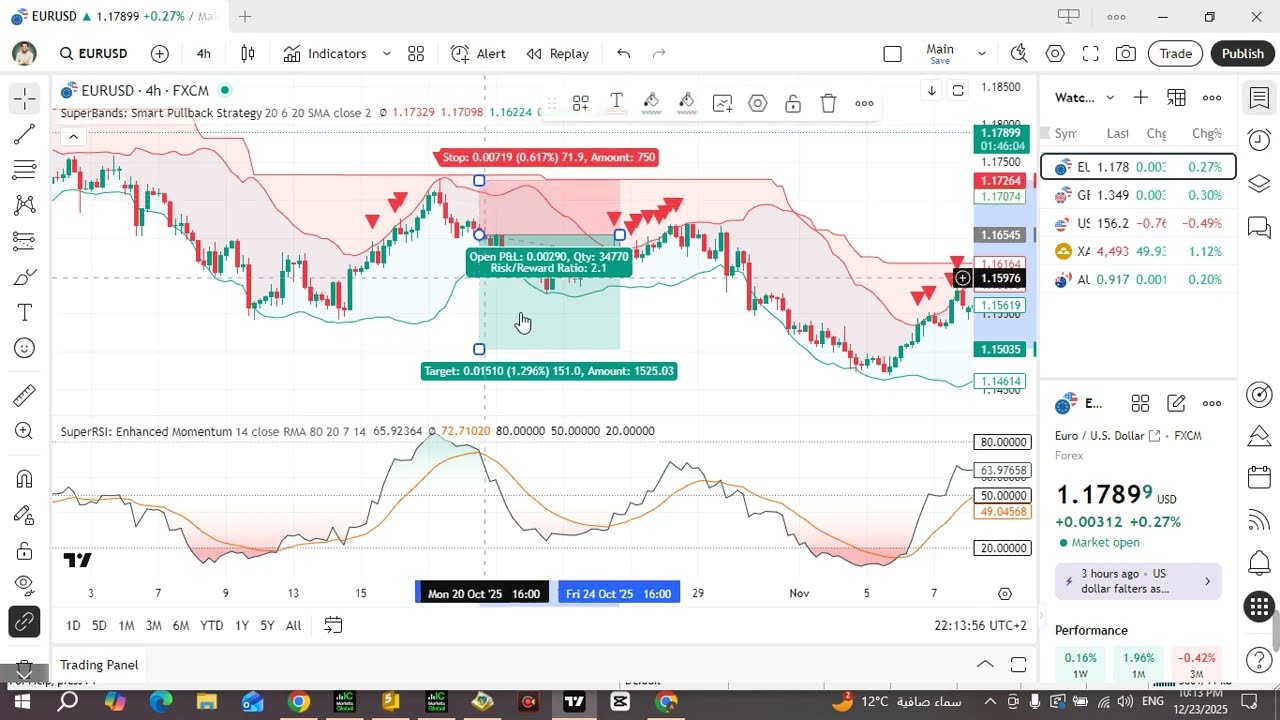Collapse the indicator legend chevron
1280x720 pixels.
tap(73, 137)
